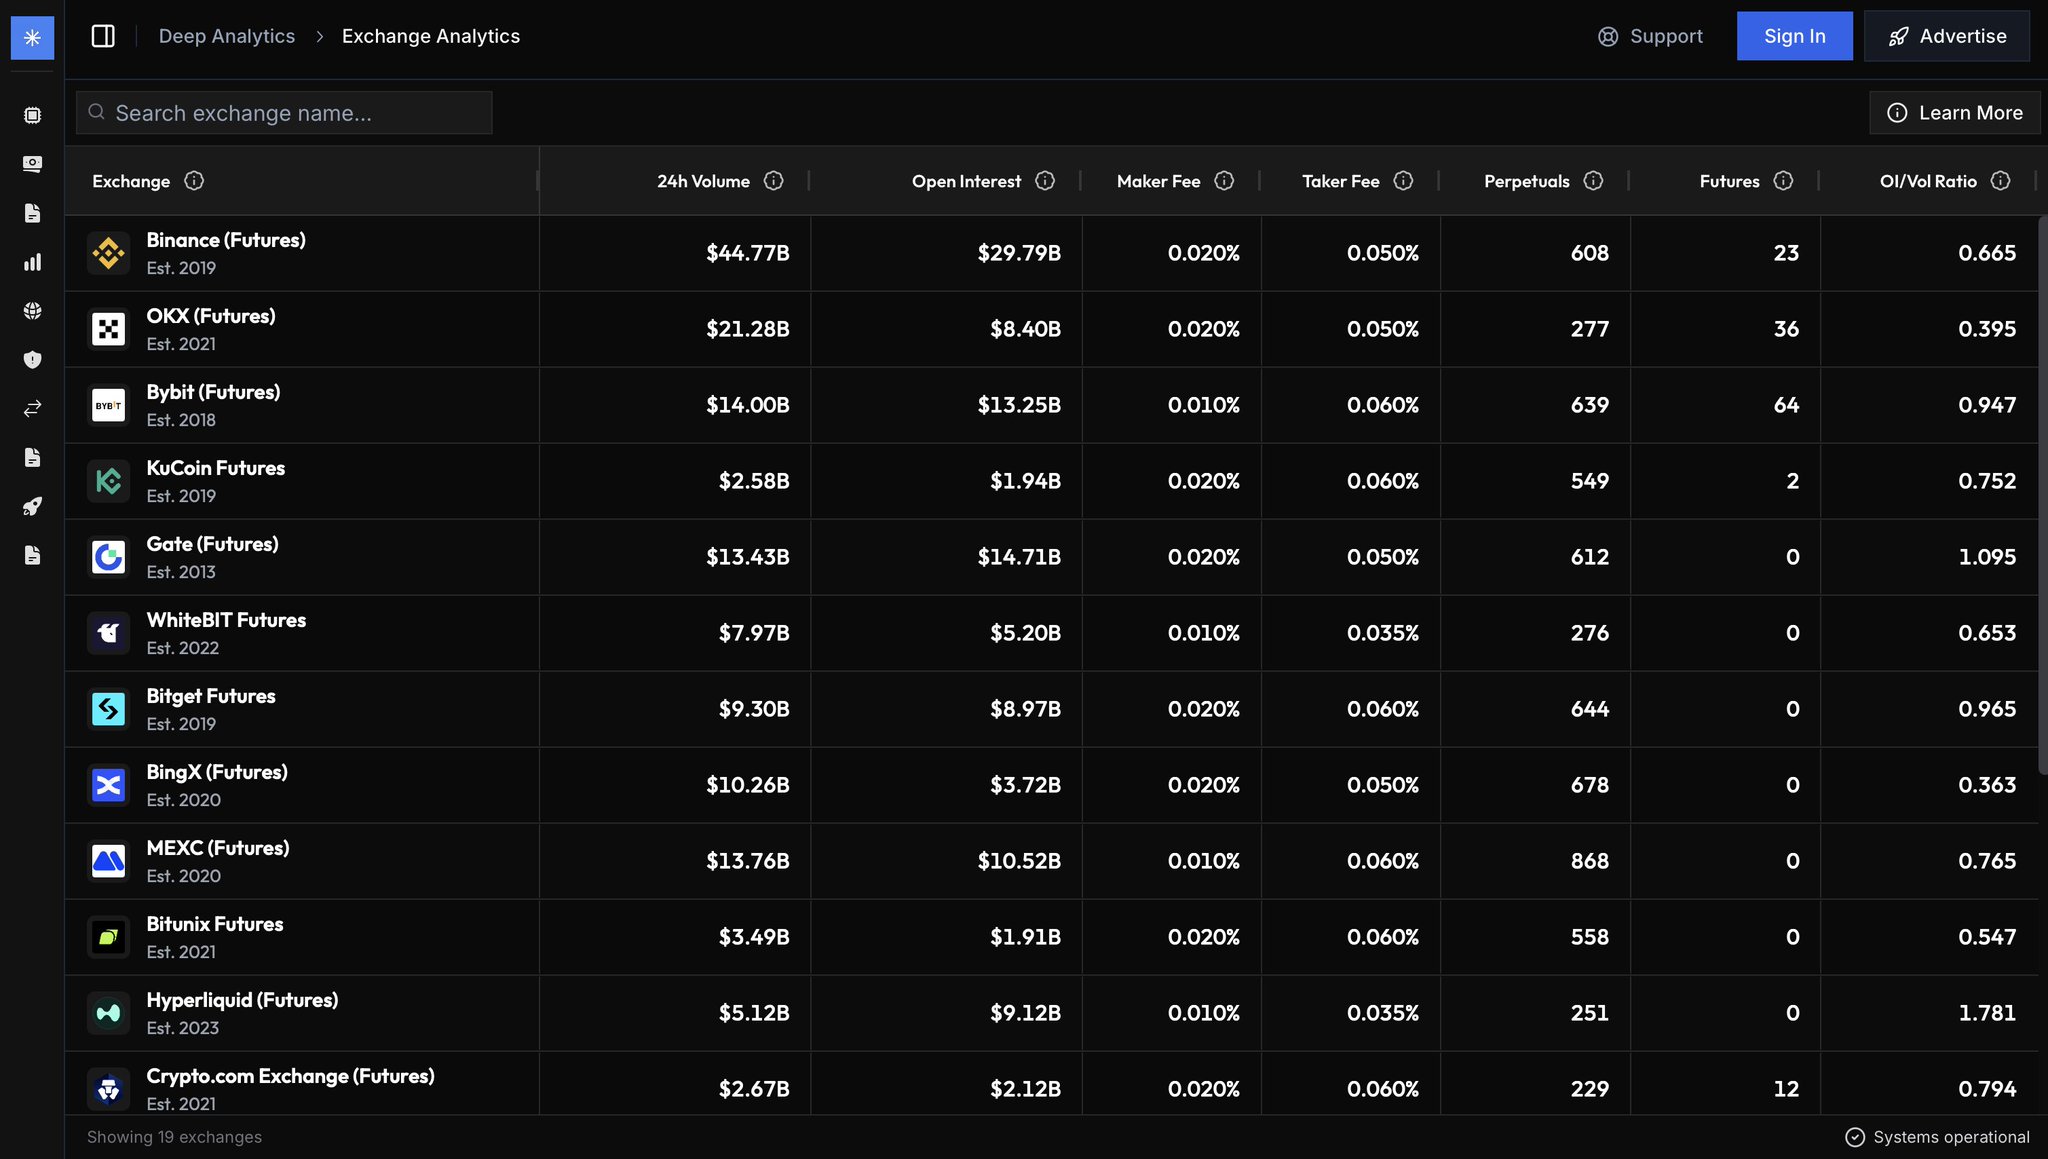Click the Advertise button
The width and height of the screenshot is (2048, 1159).
point(1946,36)
